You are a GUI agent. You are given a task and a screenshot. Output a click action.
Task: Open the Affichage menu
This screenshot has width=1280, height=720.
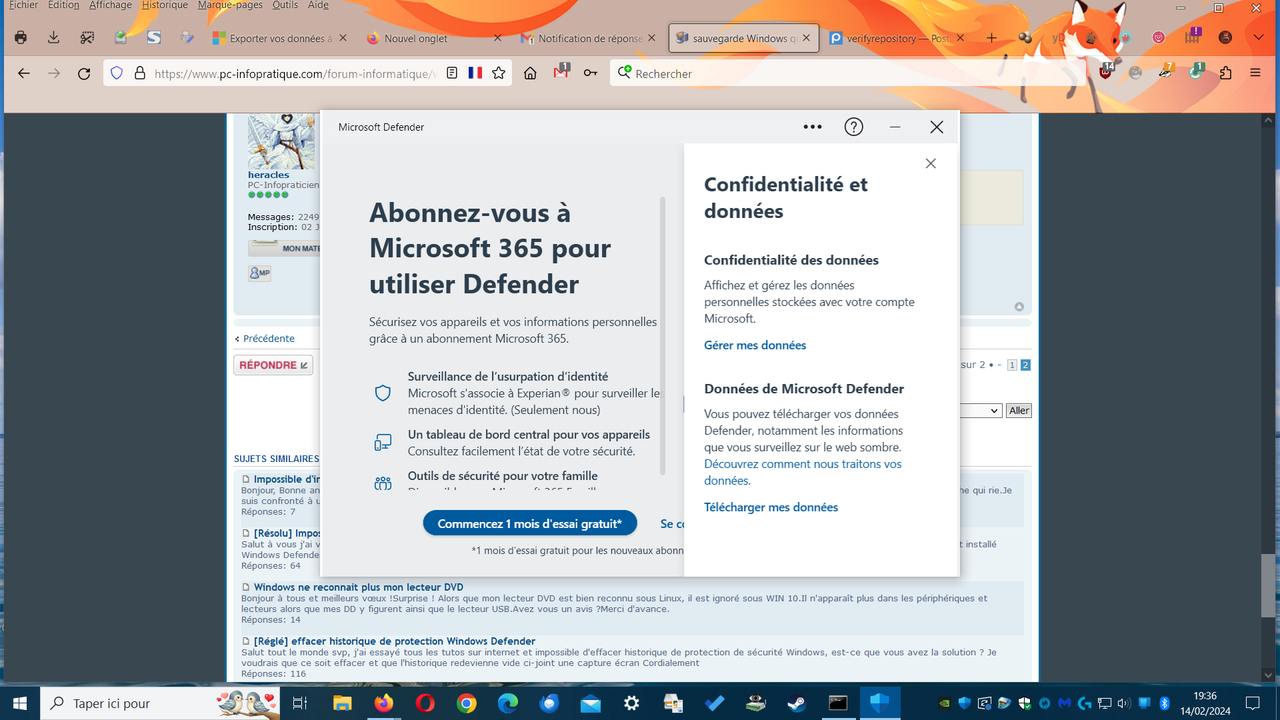[x=110, y=5]
